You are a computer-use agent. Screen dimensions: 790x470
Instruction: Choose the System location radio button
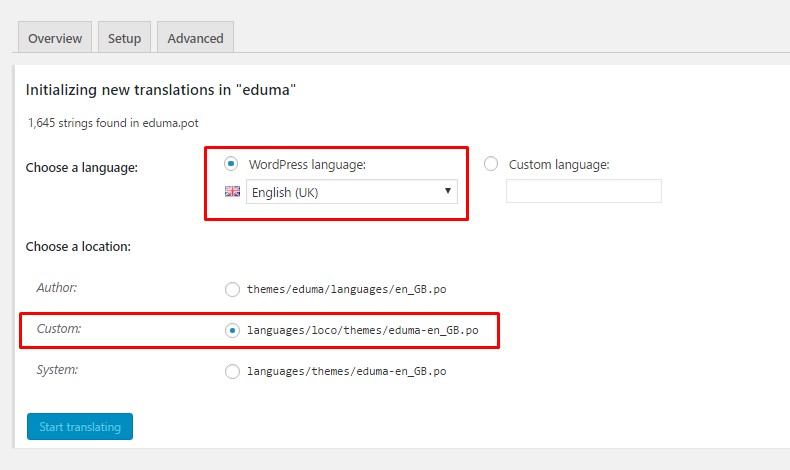232,371
